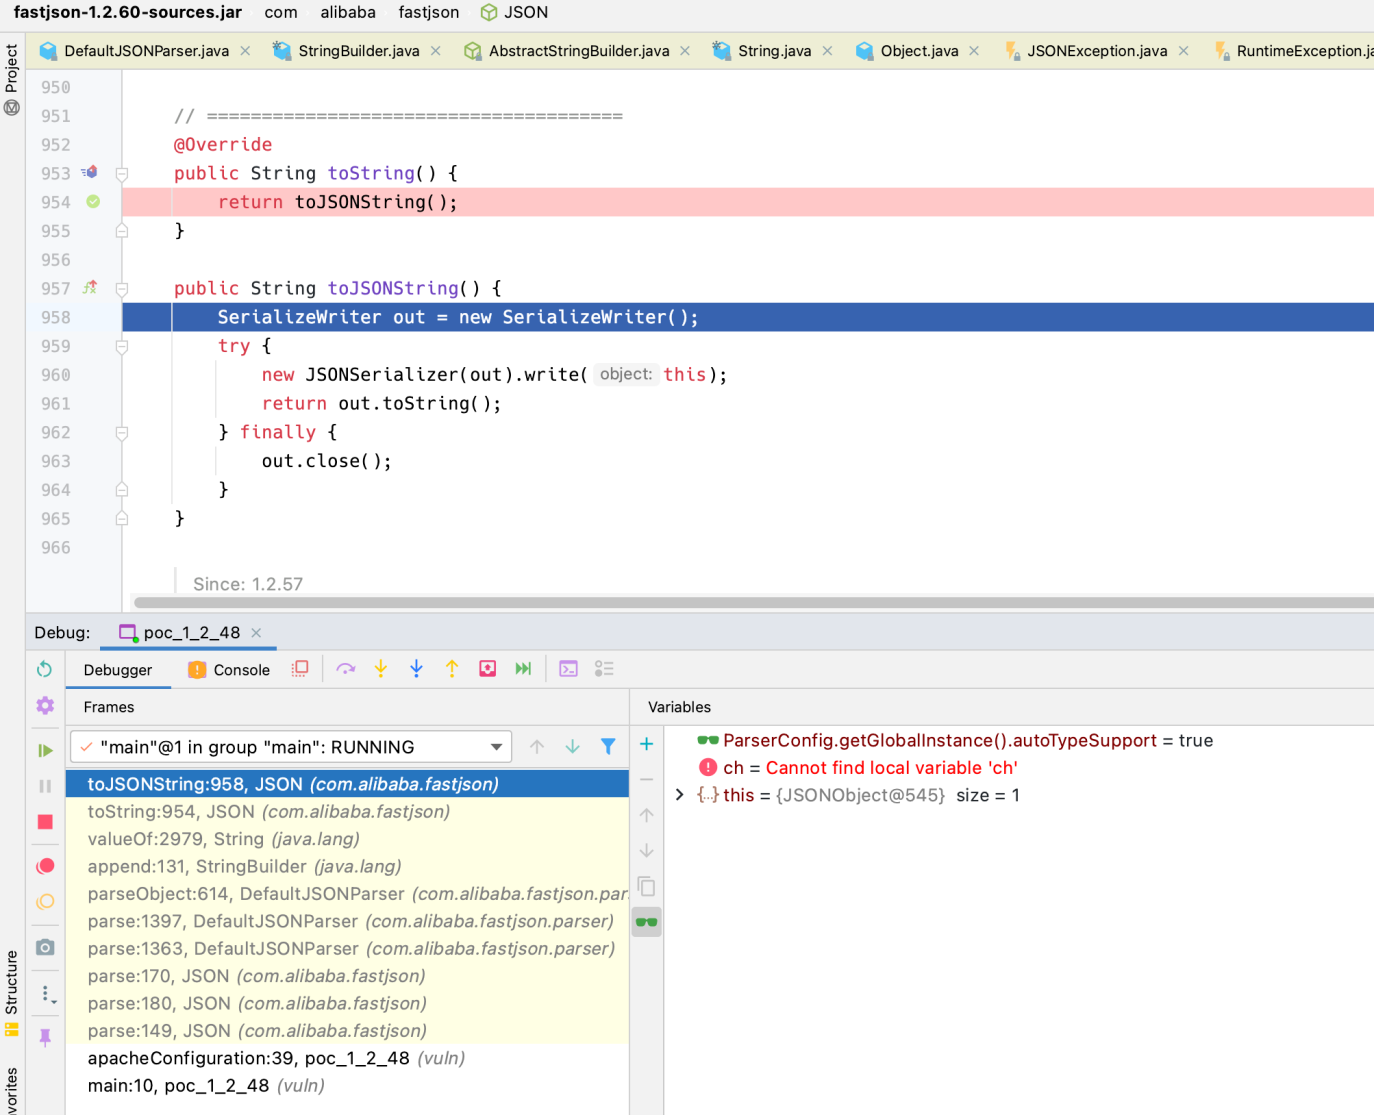
Task: Select frame apacheConfiguration:39, poc_1_2_48
Action: [x=347, y=1058]
